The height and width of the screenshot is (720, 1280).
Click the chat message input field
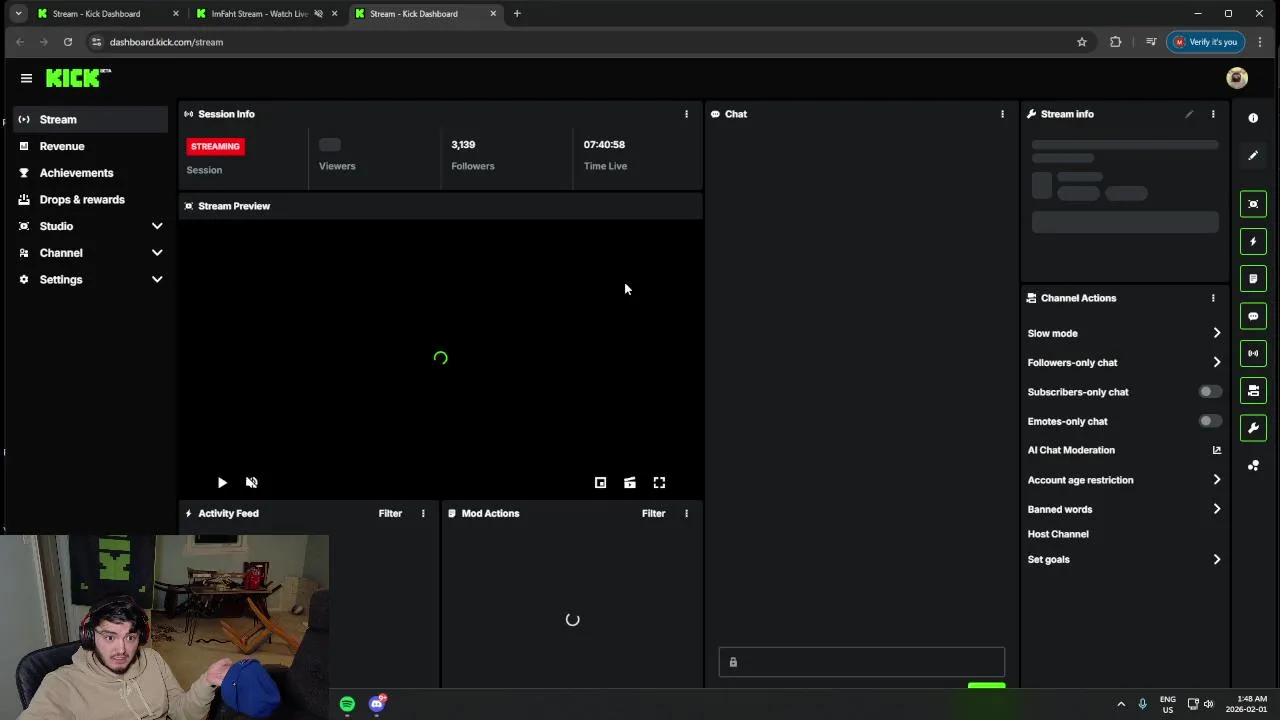tap(861, 662)
